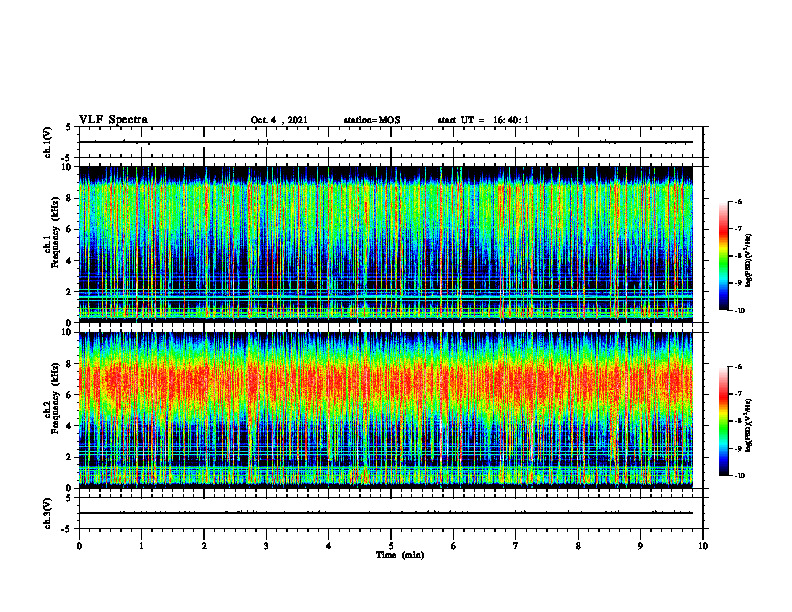This screenshot has height=612, width=792.
Task: Click the "VLF Spectra" title text
Action: (x=113, y=120)
